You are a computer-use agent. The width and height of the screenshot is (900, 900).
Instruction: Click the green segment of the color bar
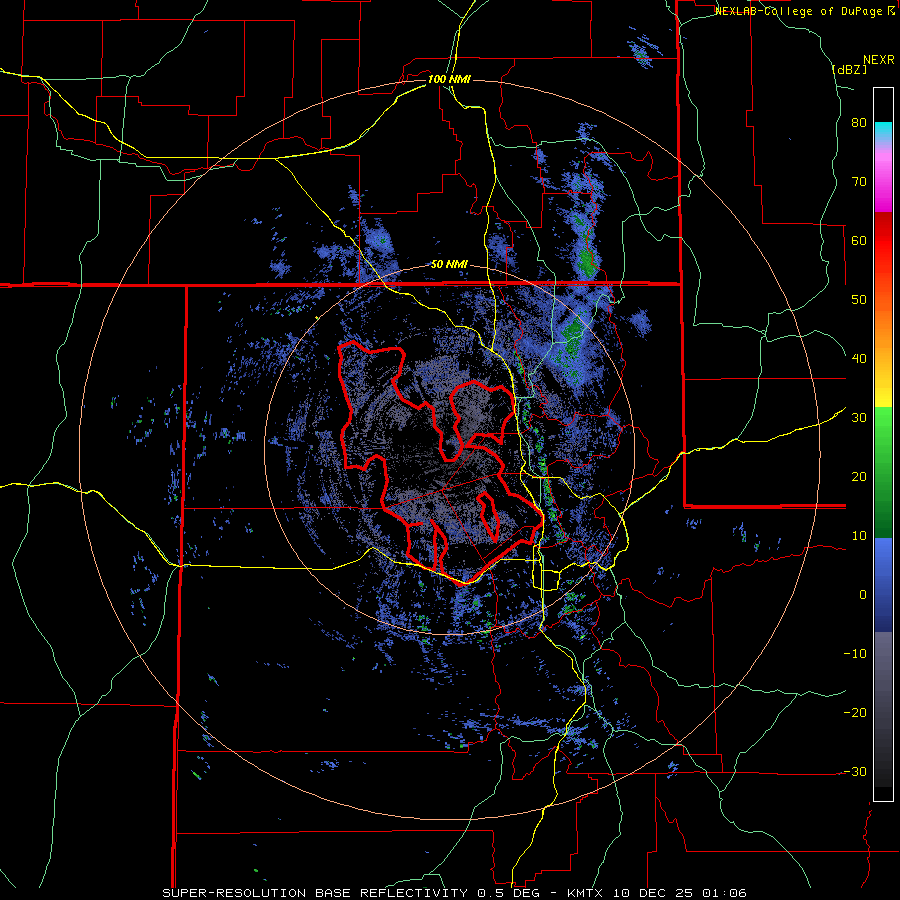[x=883, y=472]
